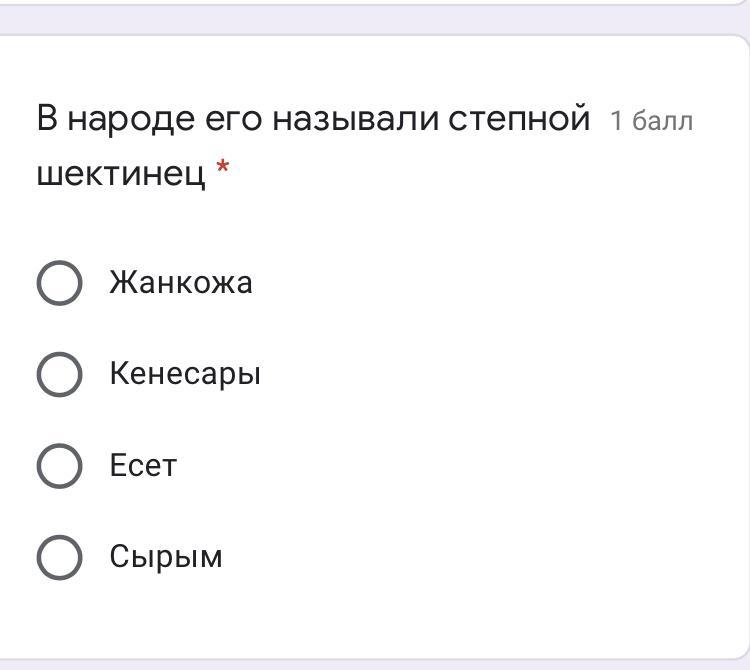The image size is (750, 670).
Task: Select the Жанкожа radio button
Action: point(59,283)
